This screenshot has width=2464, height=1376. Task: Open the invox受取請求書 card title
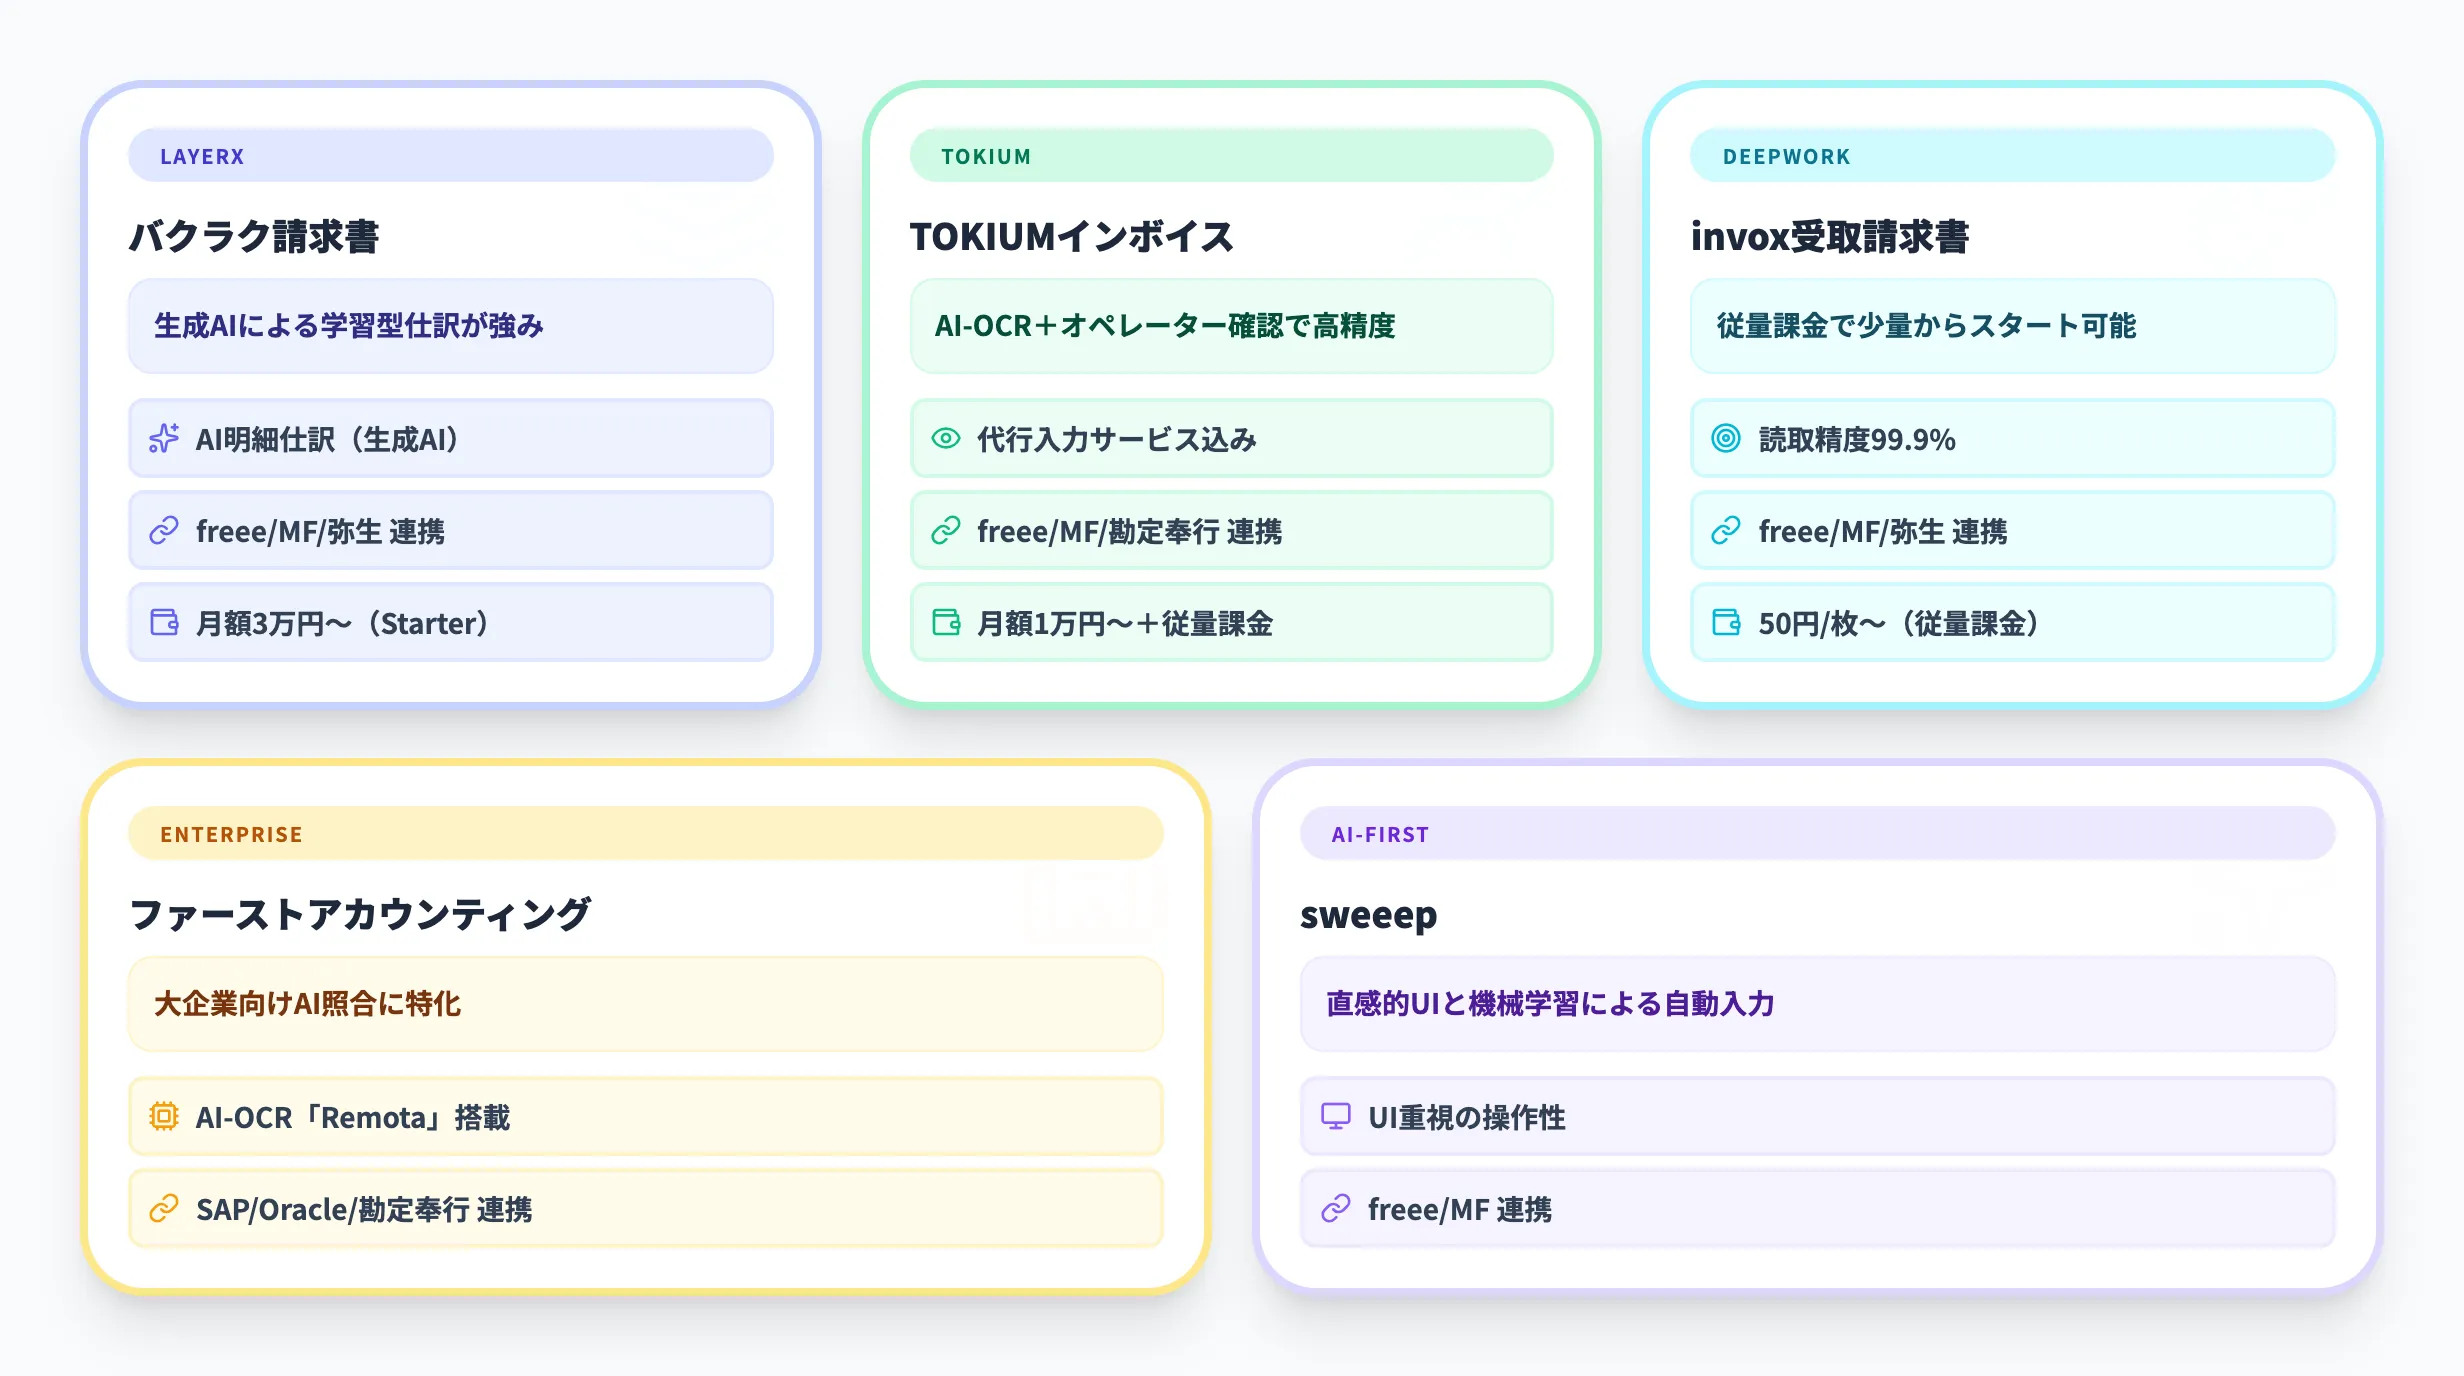1829,237
